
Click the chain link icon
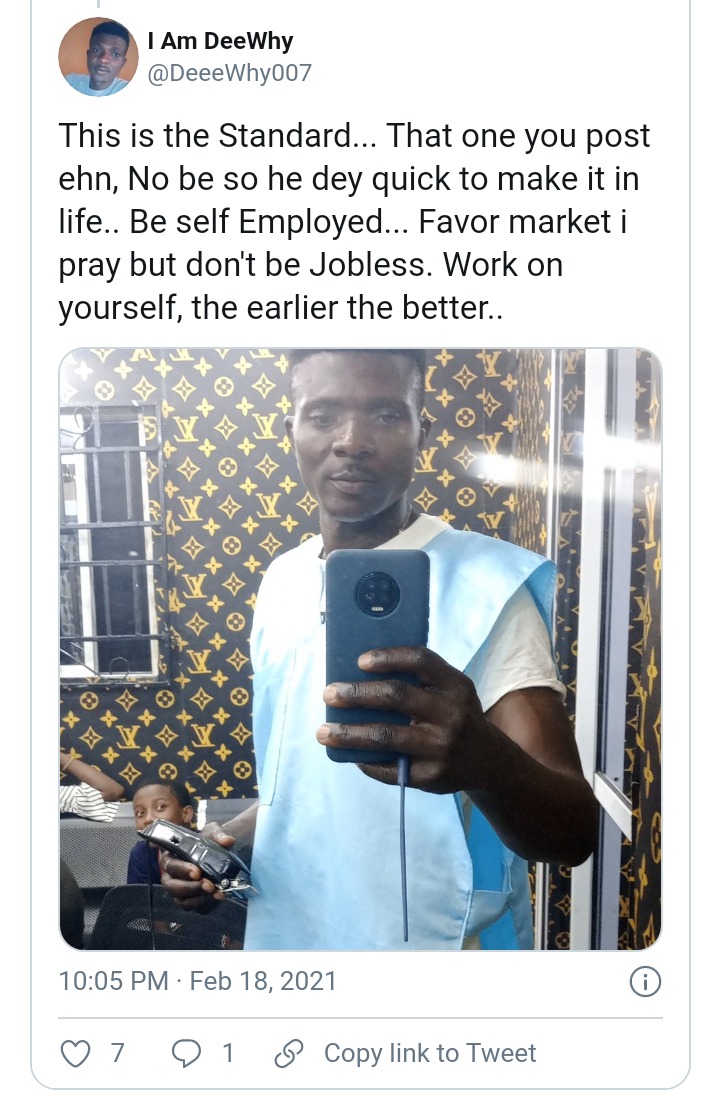[288, 1053]
